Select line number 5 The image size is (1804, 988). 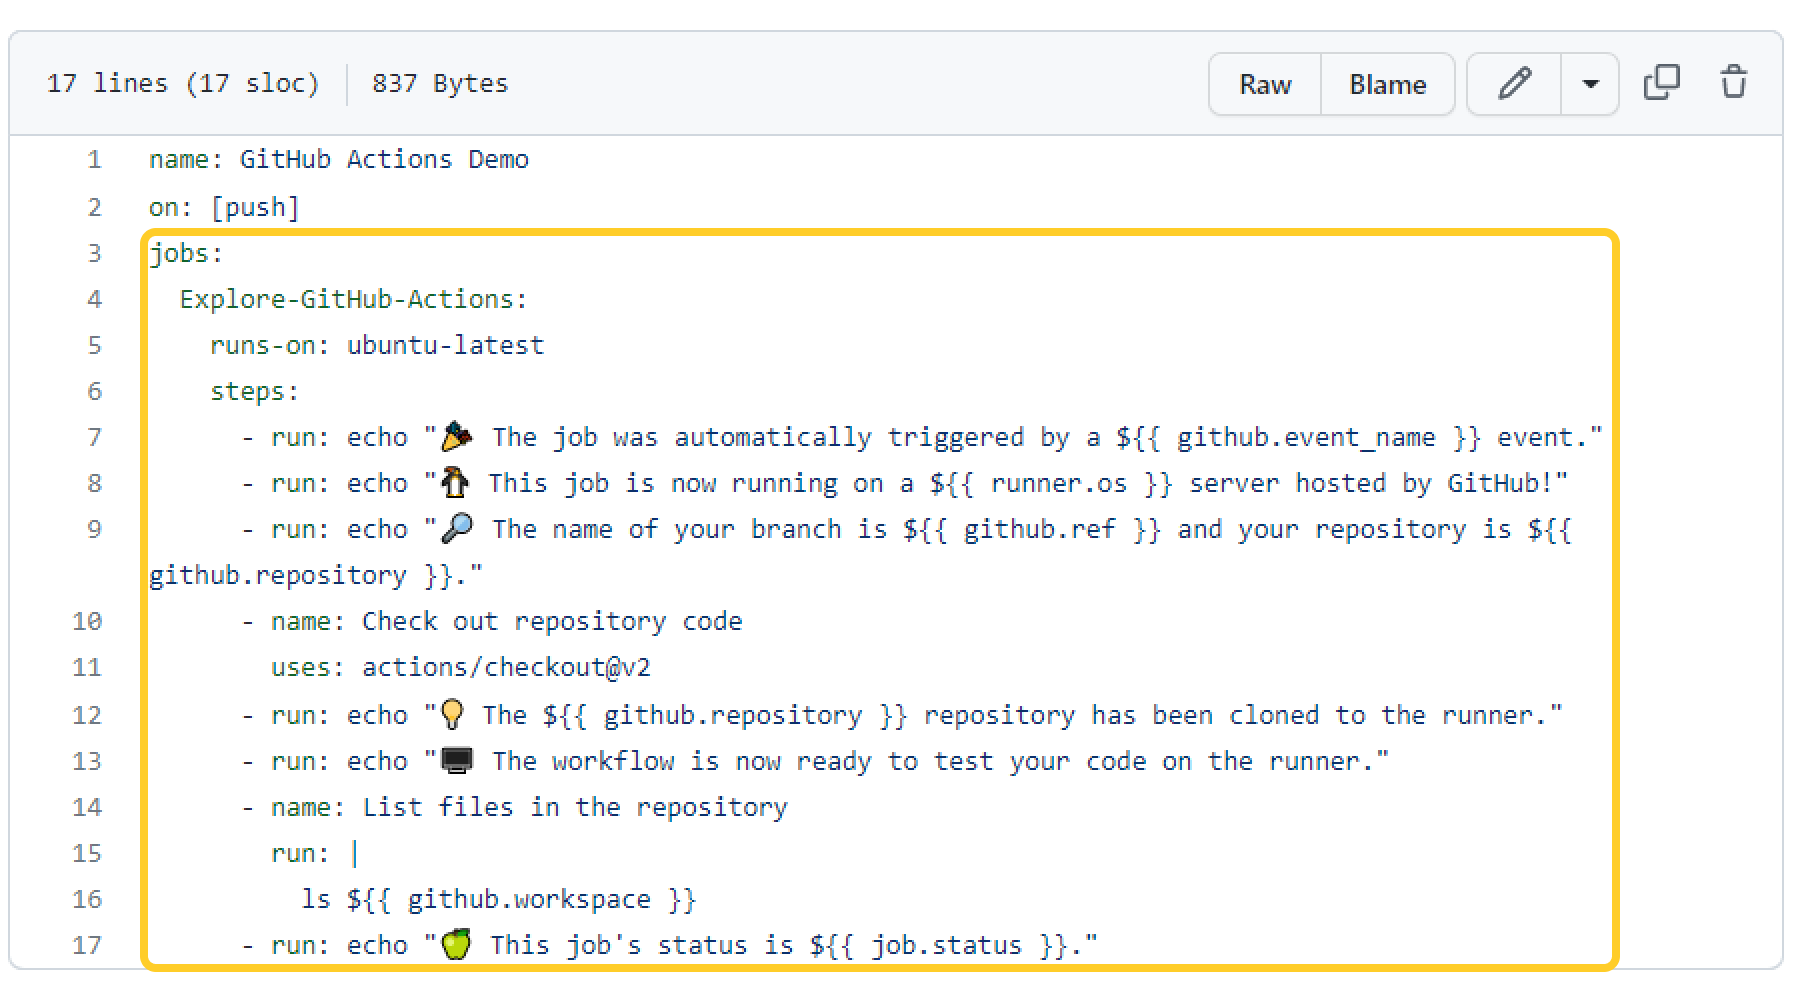pyautogui.click(x=94, y=345)
